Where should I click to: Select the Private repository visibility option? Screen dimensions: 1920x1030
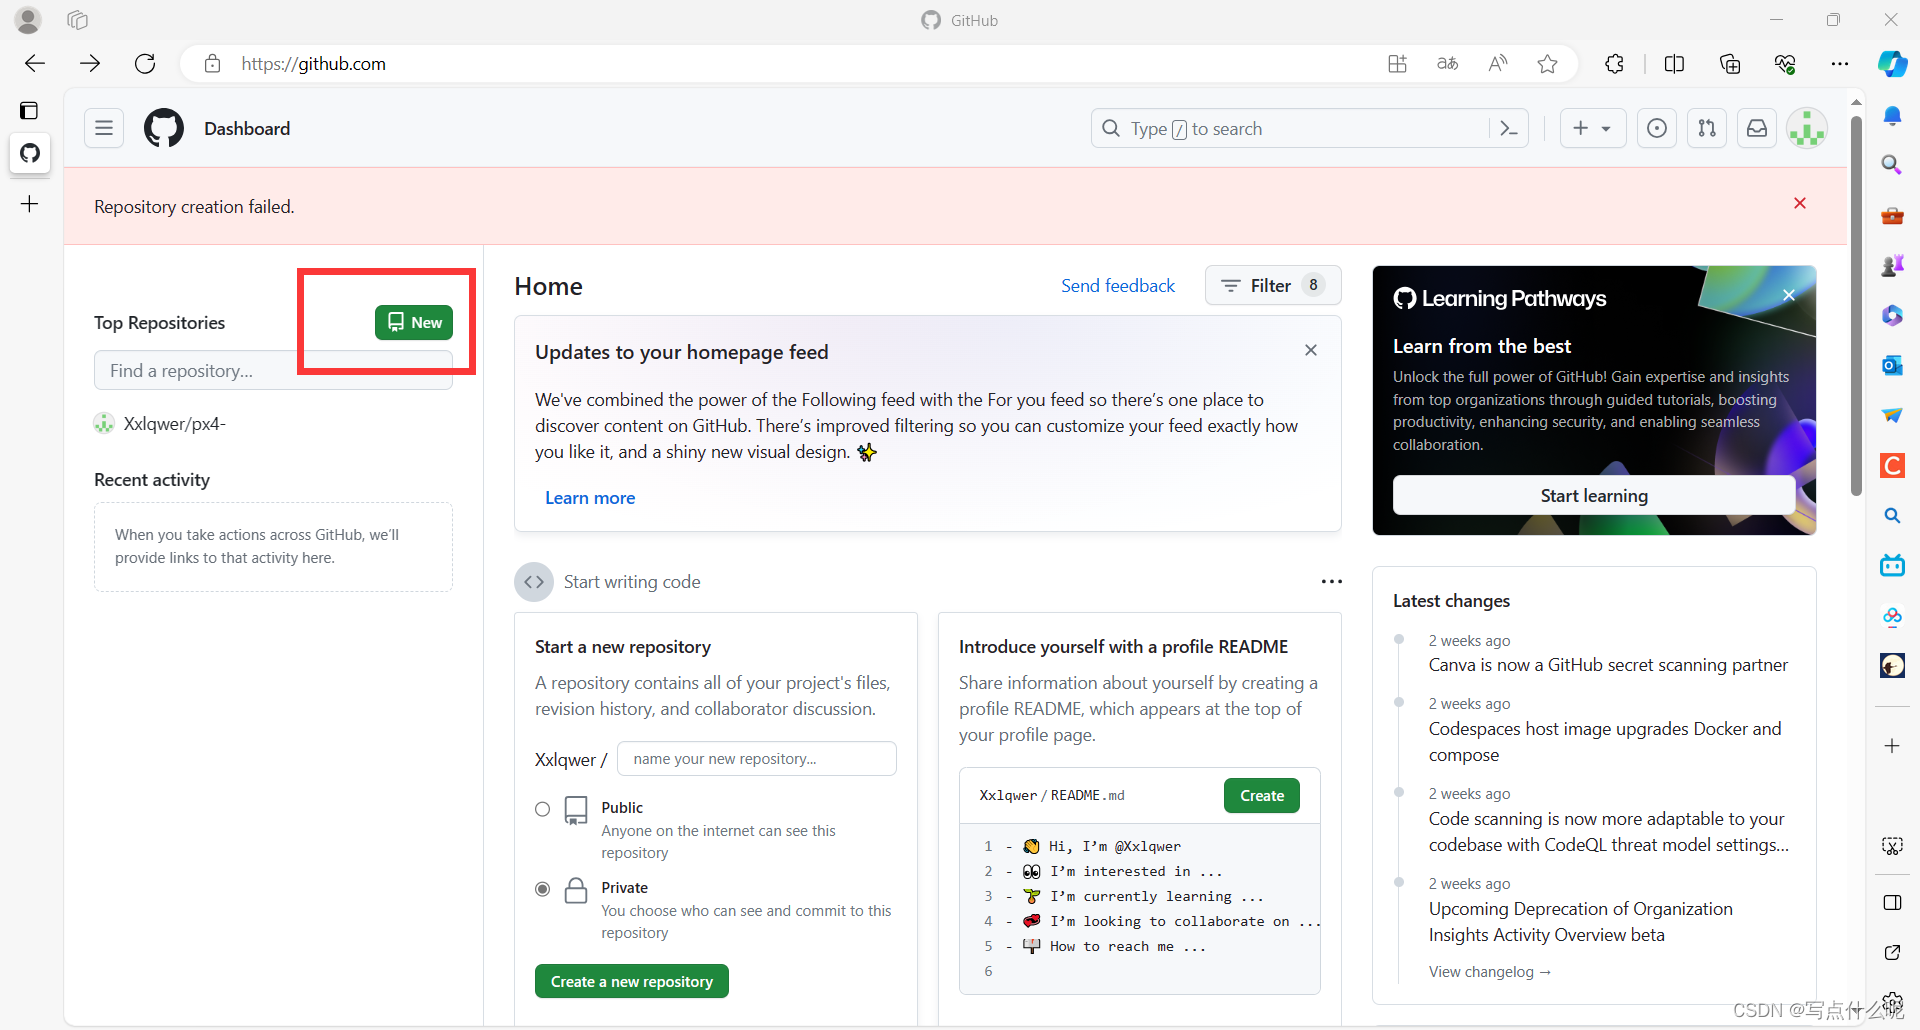click(542, 889)
